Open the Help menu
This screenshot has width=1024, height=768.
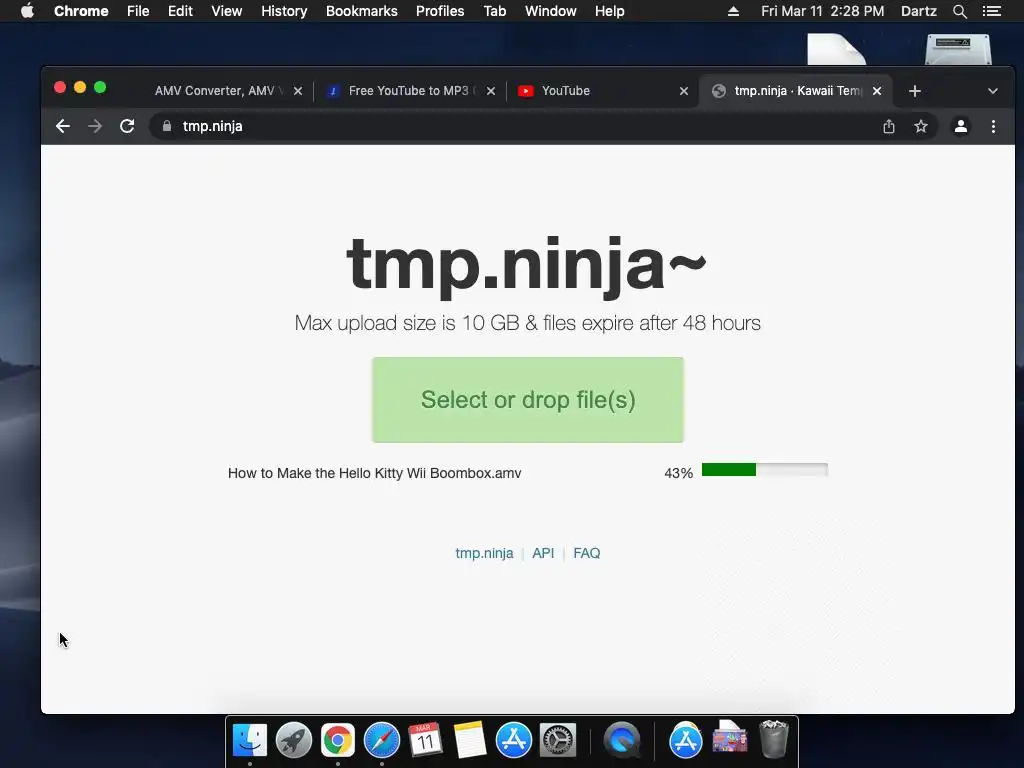609,11
